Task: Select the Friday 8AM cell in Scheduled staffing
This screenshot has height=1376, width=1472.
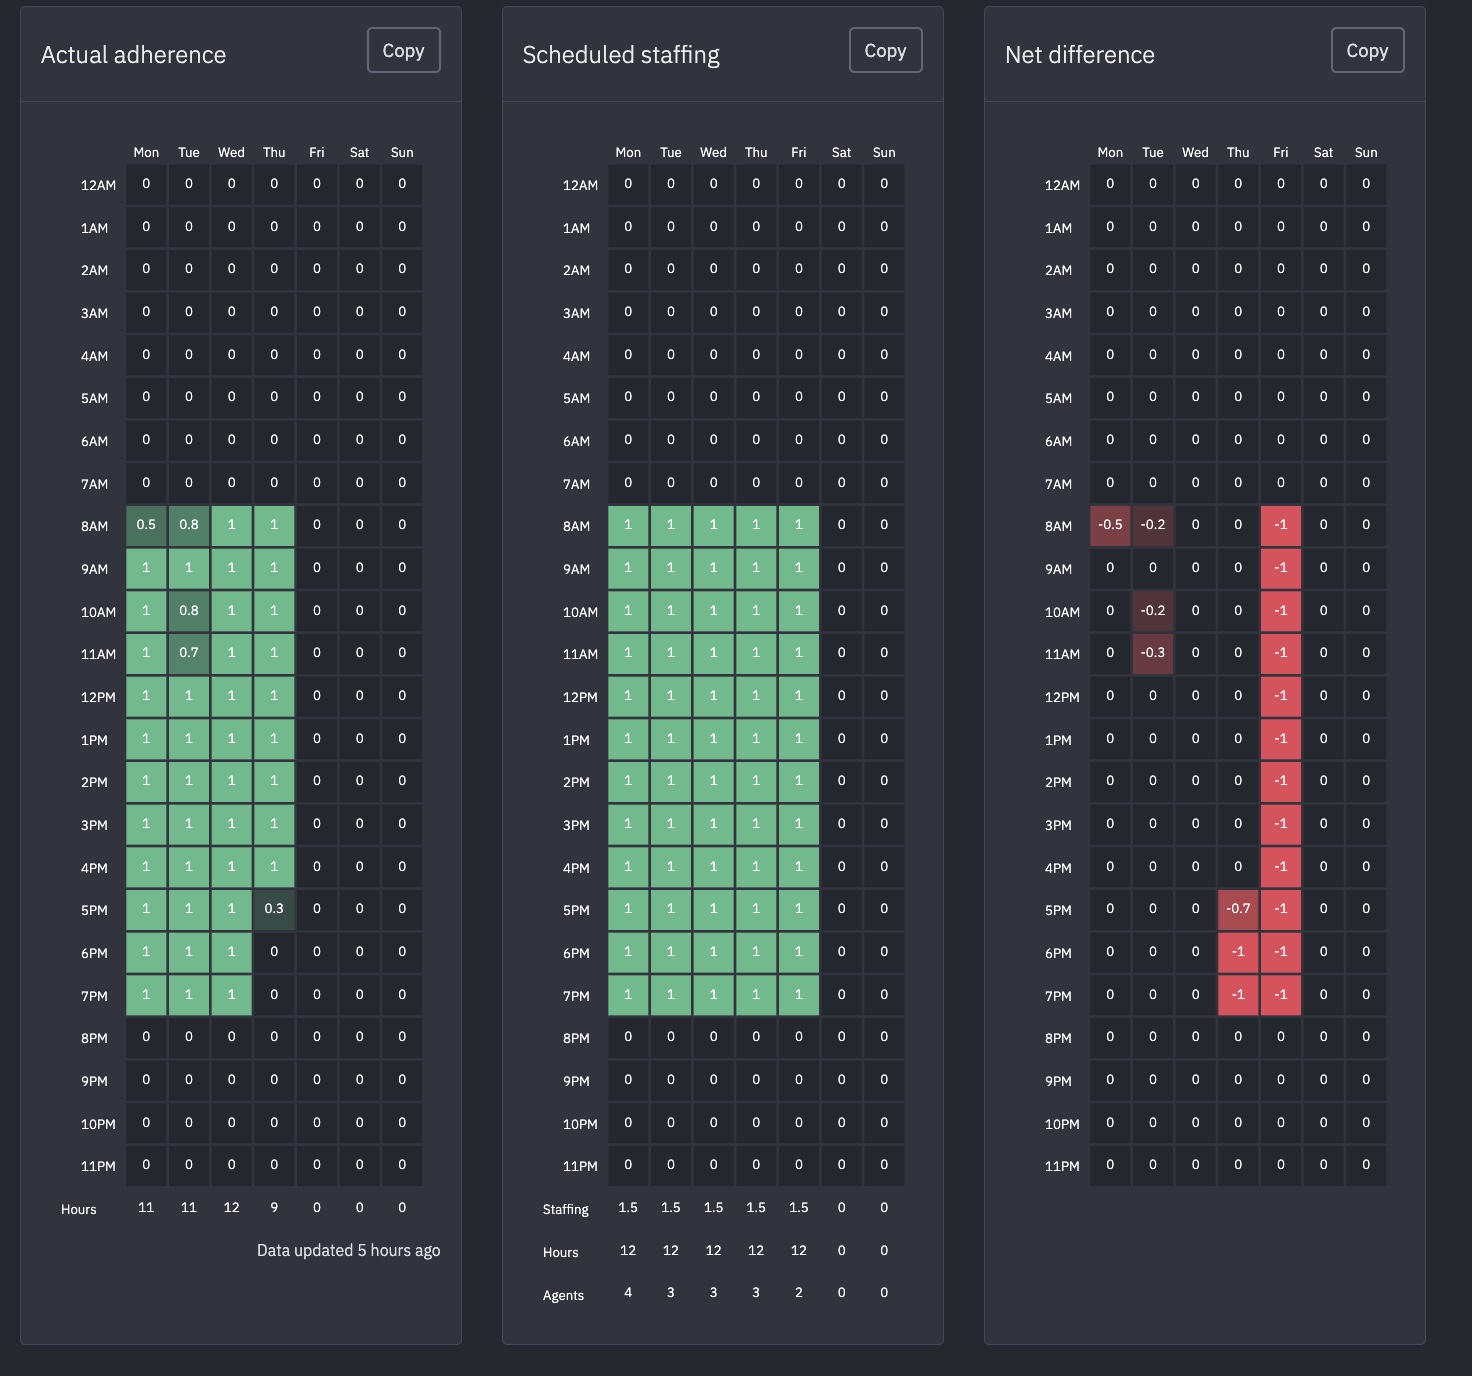Action: [798, 525]
